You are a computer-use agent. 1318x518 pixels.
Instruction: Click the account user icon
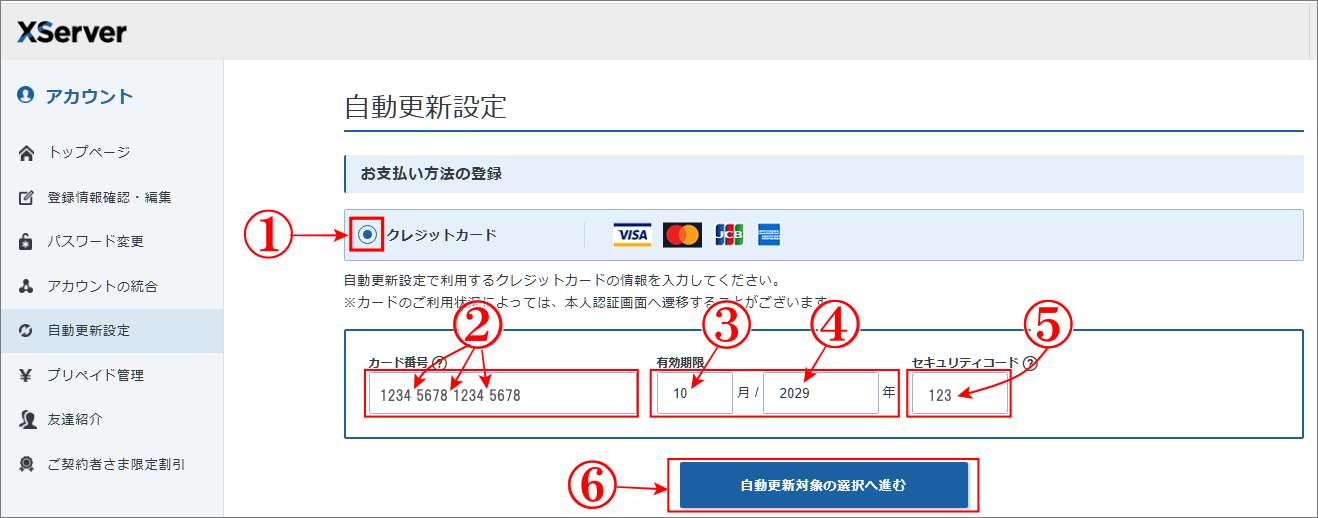pyautogui.click(x=26, y=96)
